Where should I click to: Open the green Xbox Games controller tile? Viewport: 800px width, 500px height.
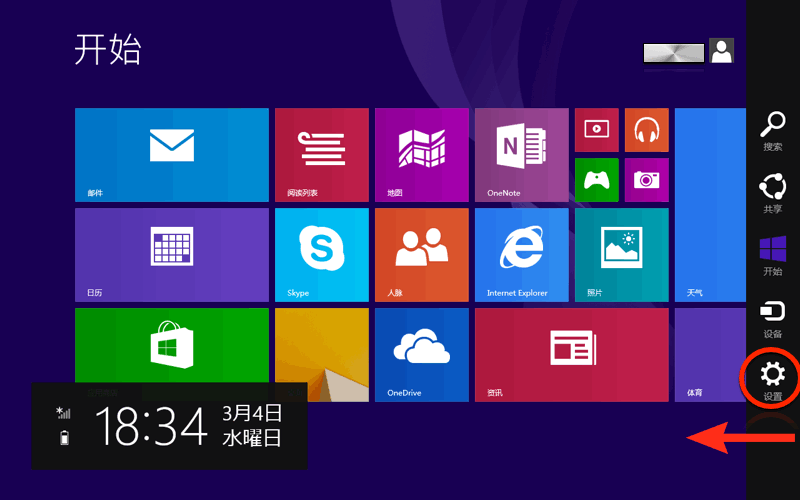pyautogui.click(x=596, y=180)
